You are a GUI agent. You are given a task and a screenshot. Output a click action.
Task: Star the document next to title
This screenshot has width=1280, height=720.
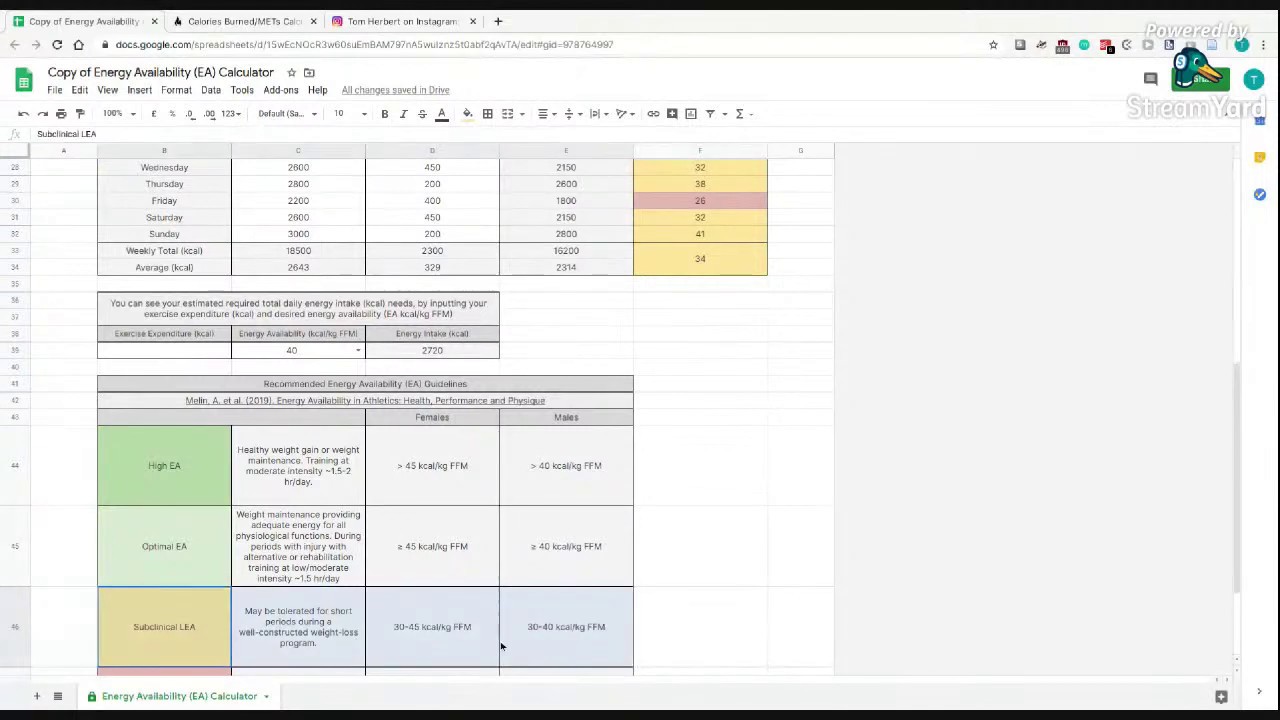click(x=291, y=72)
